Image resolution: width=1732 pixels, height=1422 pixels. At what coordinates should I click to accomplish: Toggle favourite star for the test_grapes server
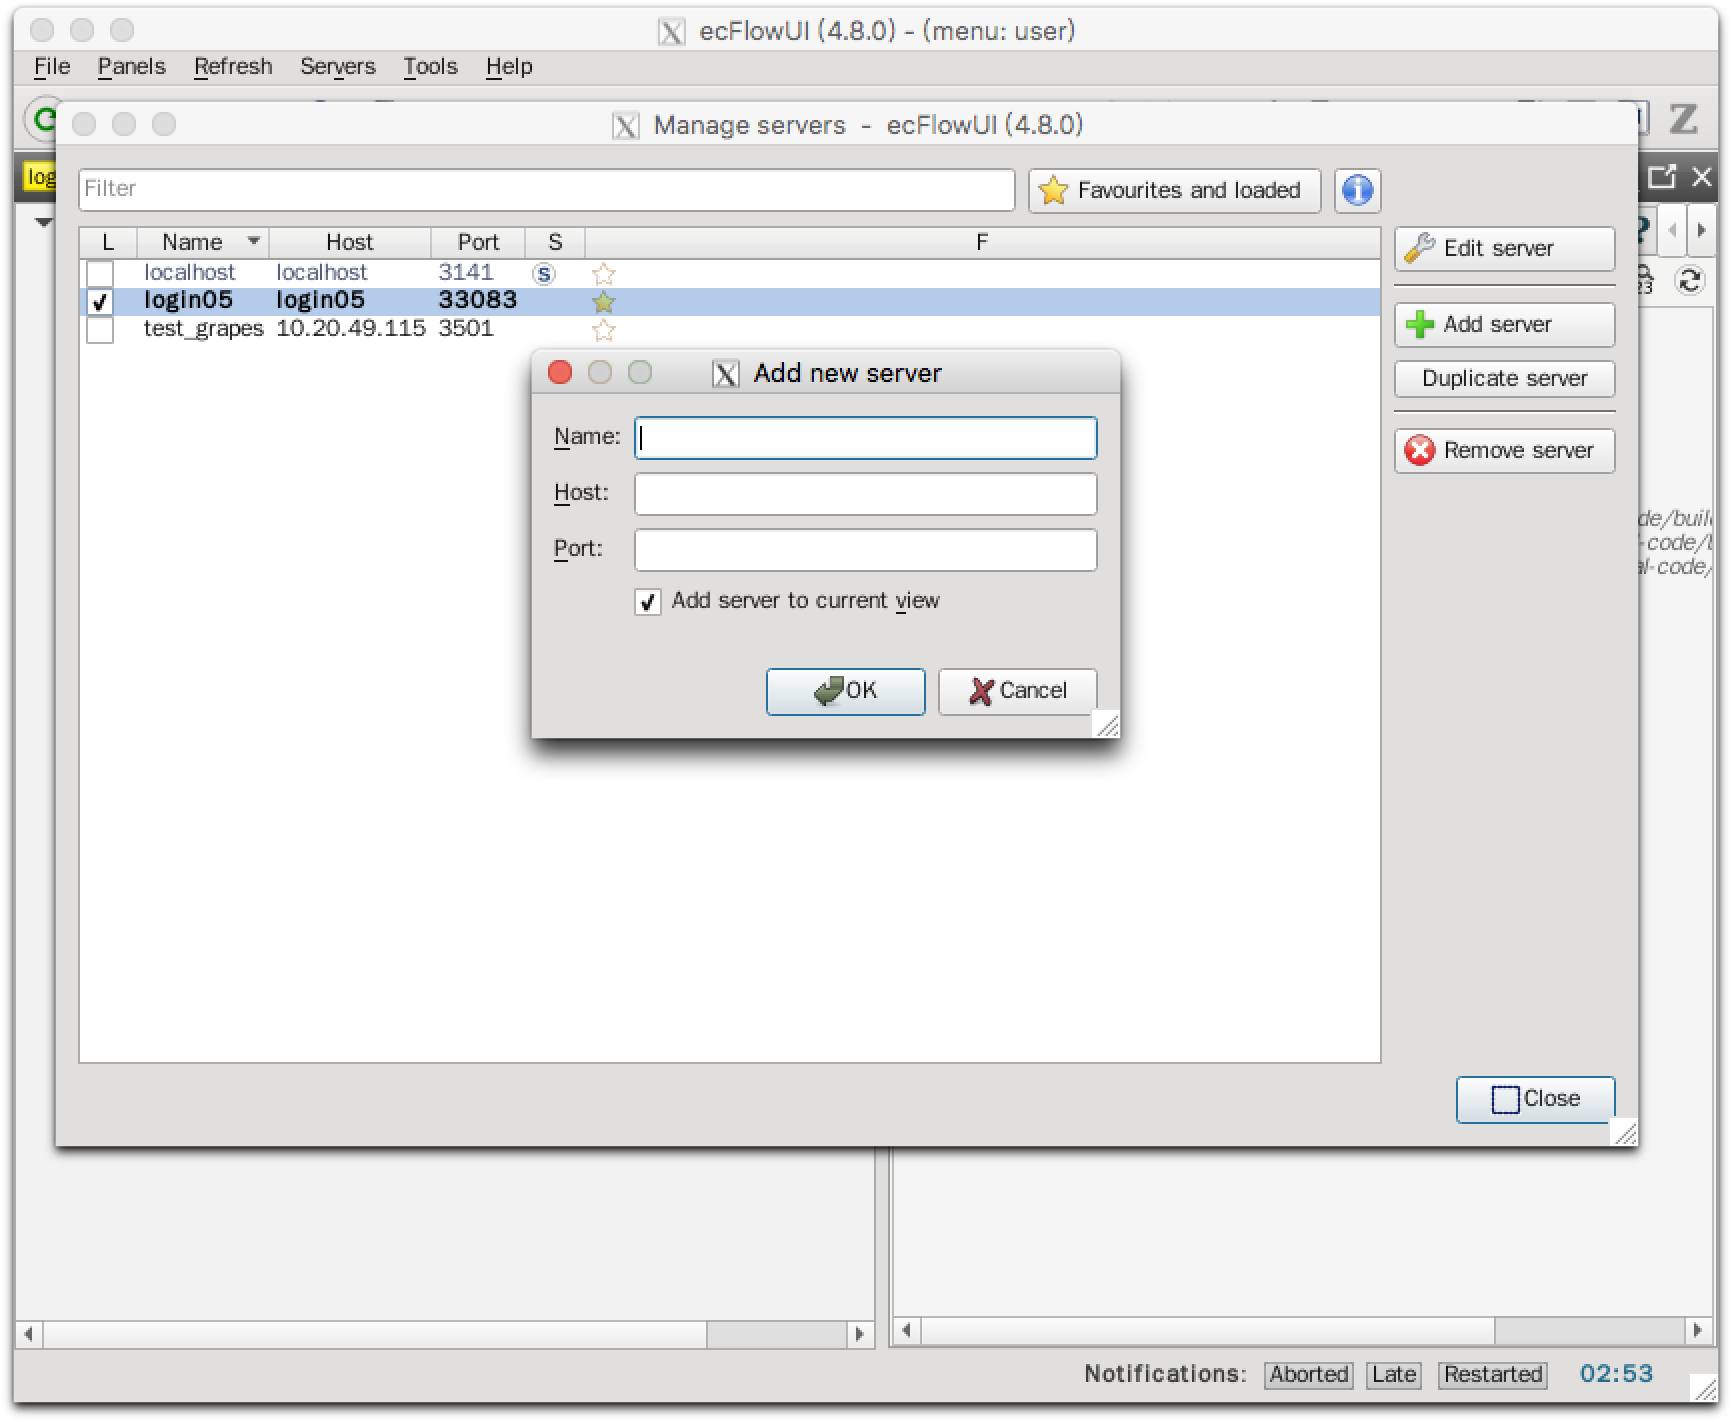[x=603, y=329]
